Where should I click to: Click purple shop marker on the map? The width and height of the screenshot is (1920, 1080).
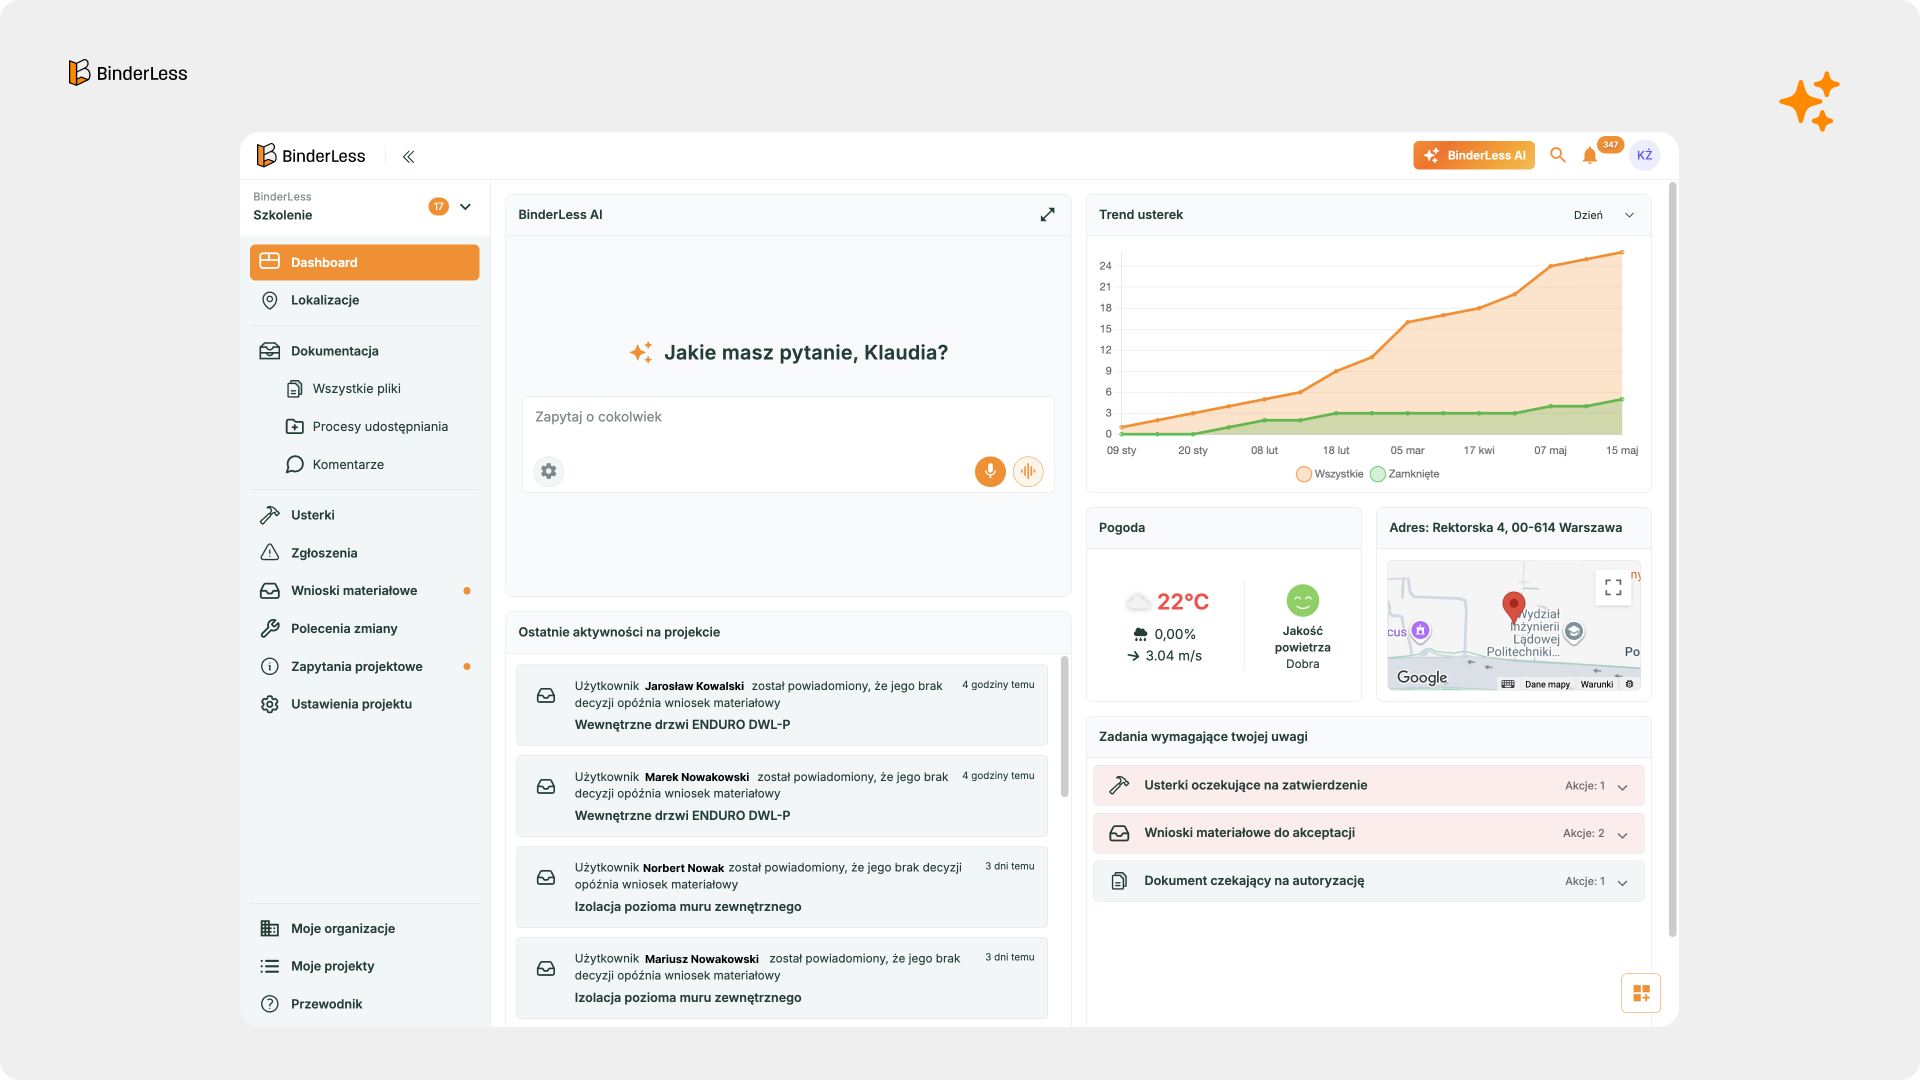tap(1420, 630)
